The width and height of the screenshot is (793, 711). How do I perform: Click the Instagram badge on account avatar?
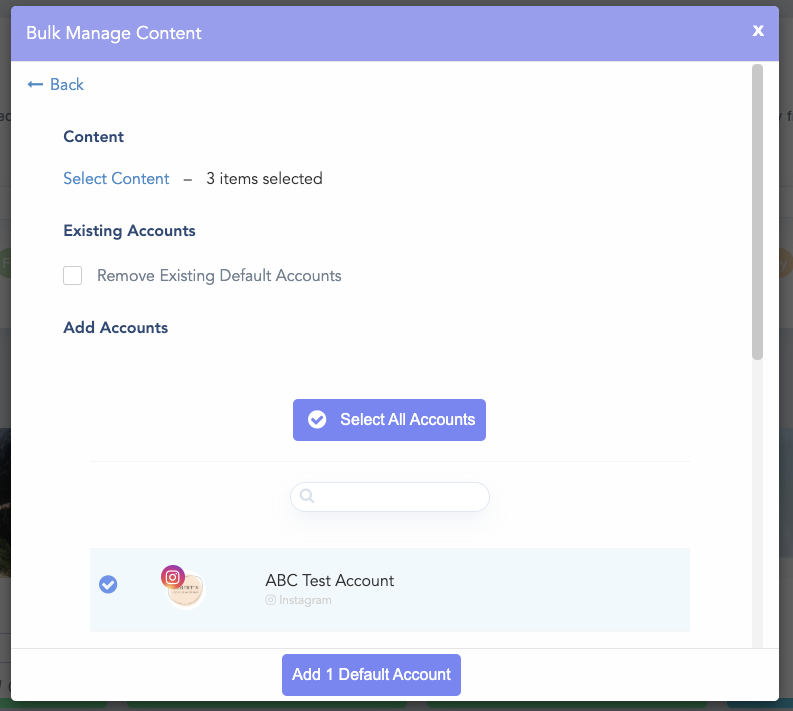point(172,577)
